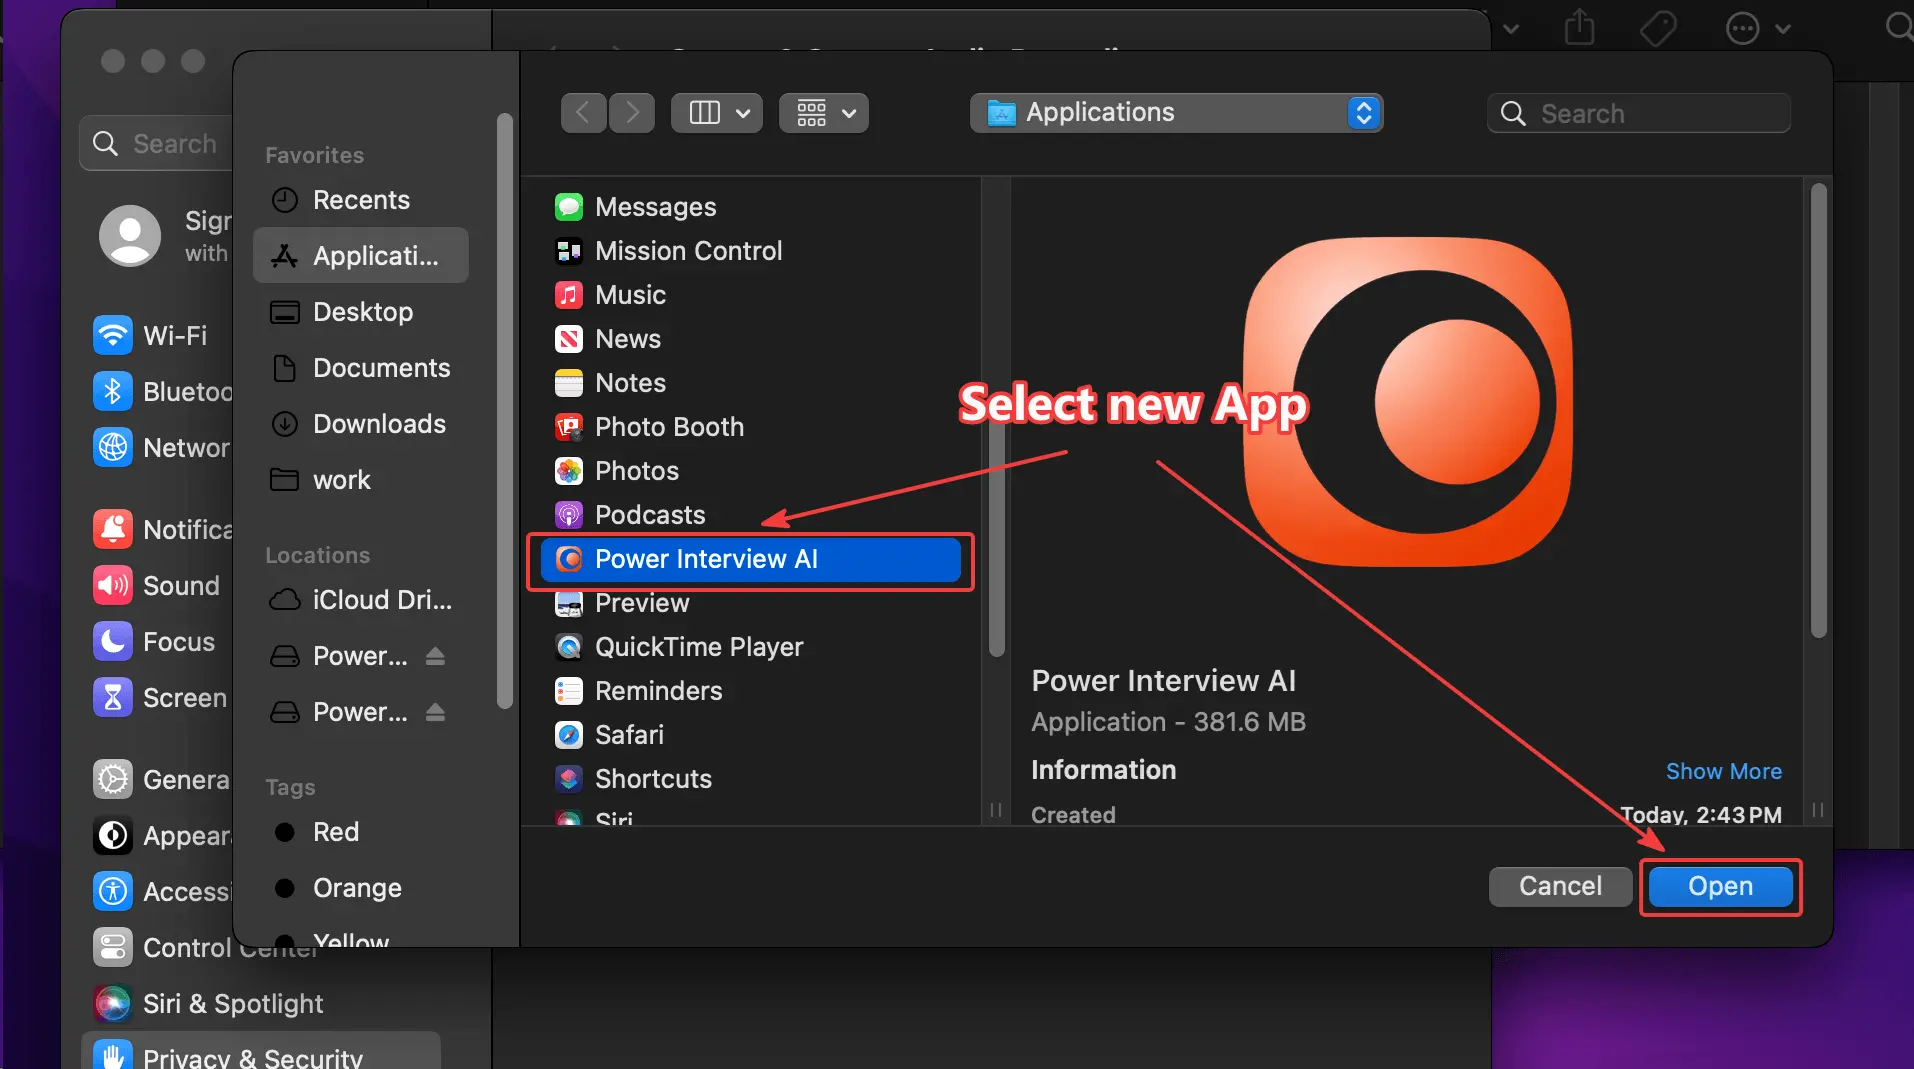The height and width of the screenshot is (1069, 1914).
Task: Select the Reminders app
Action: 750,691
